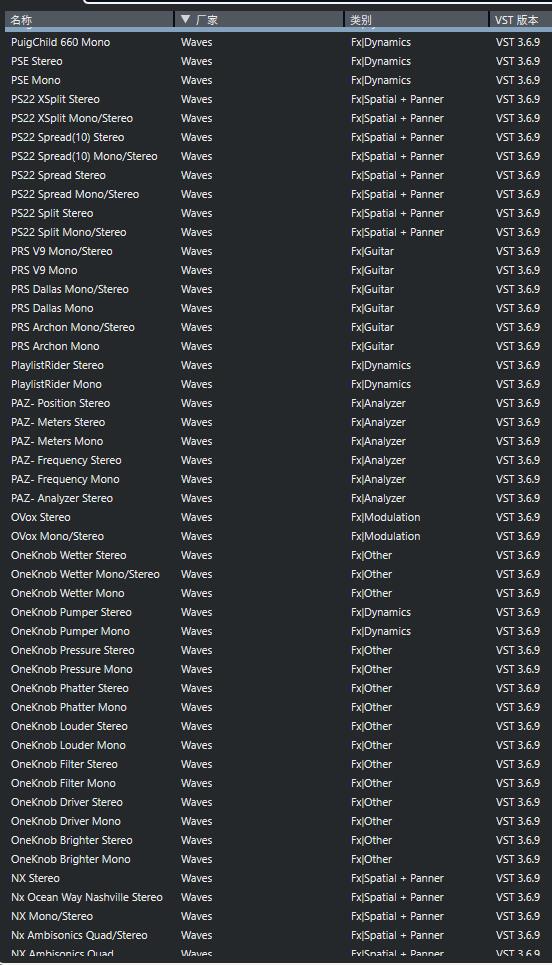
Task: Select OneKnob Brighter Stereo entry
Action: click(x=276, y=840)
